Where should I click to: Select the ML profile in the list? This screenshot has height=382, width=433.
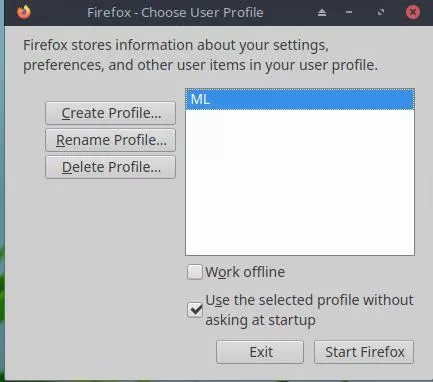300,99
